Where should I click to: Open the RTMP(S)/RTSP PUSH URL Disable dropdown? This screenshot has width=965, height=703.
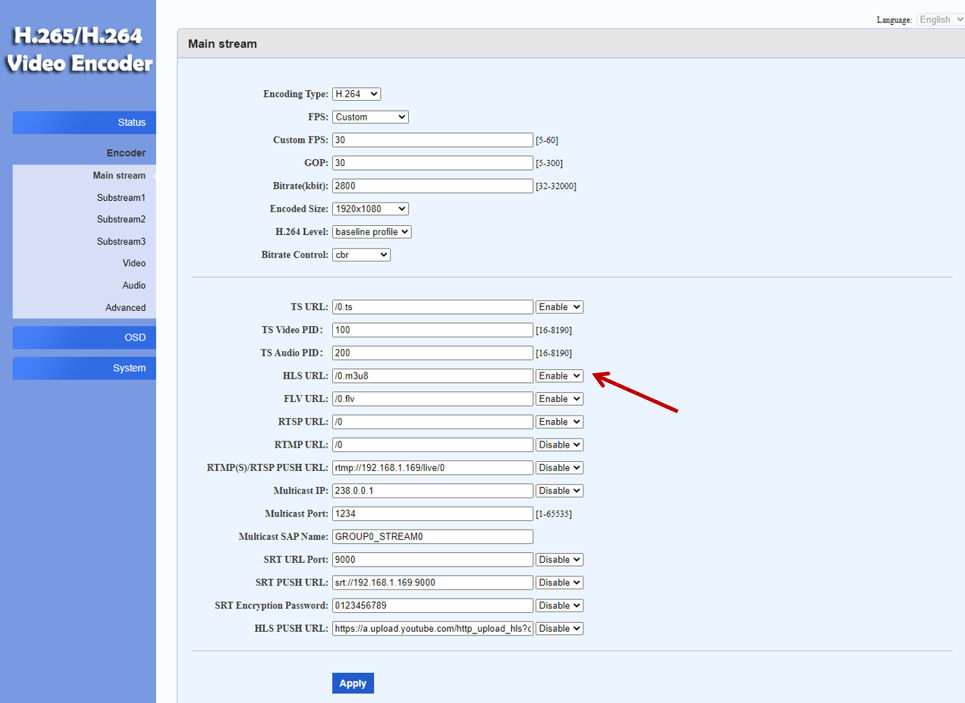(x=559, y=468)
